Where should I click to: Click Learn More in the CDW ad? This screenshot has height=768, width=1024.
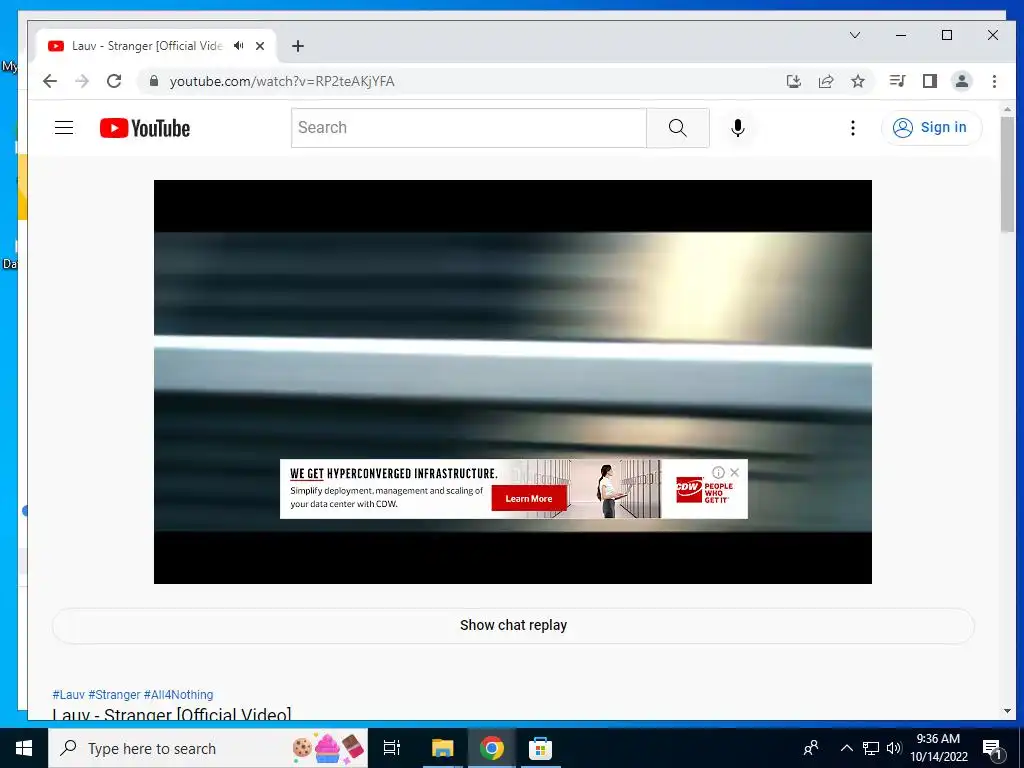[529, 498]
